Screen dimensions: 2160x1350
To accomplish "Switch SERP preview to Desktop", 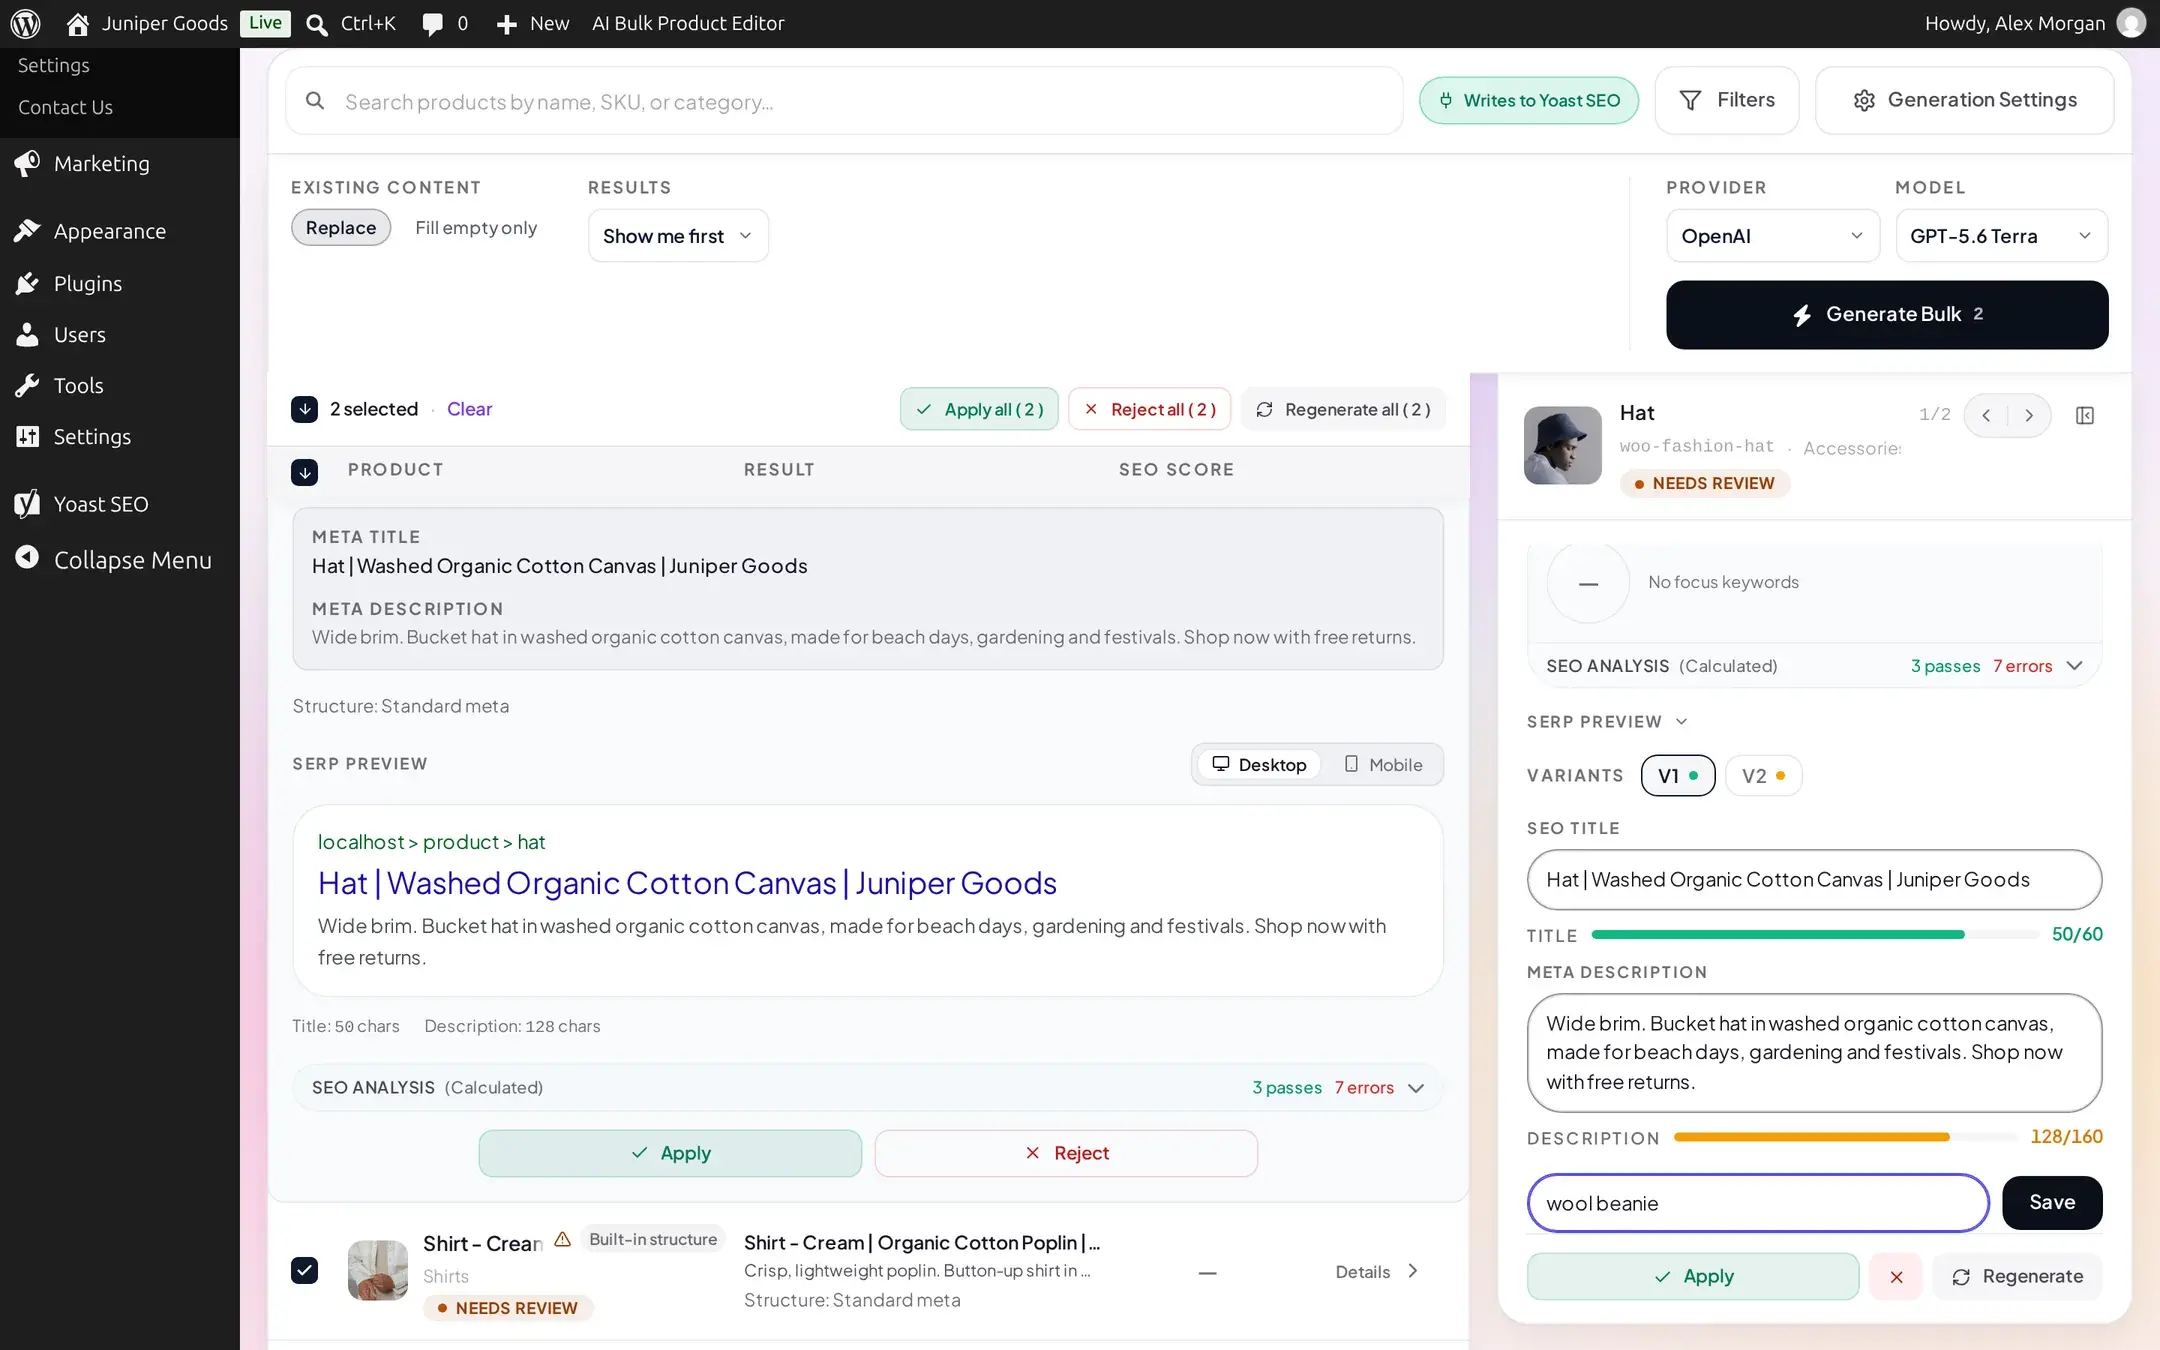I will pyautogui.click(x=1259, y=764).
